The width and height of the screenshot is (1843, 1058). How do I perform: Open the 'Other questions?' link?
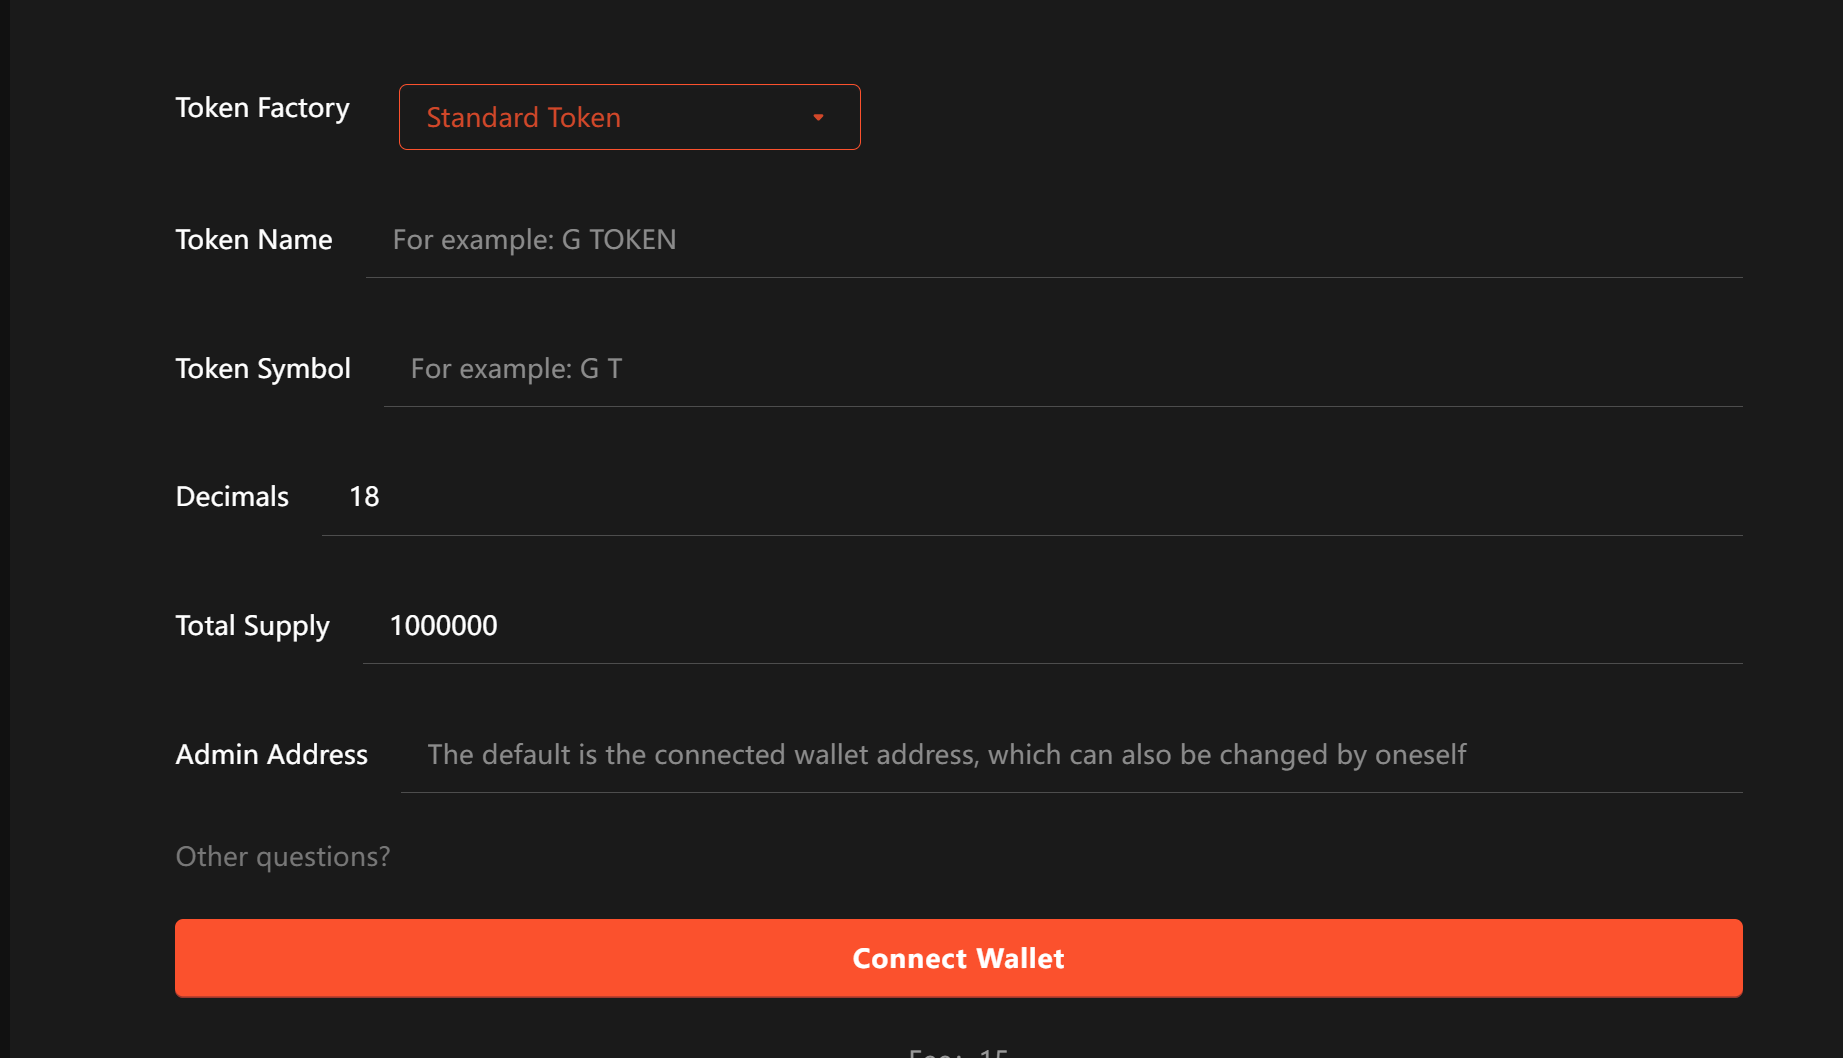point(283,856)
